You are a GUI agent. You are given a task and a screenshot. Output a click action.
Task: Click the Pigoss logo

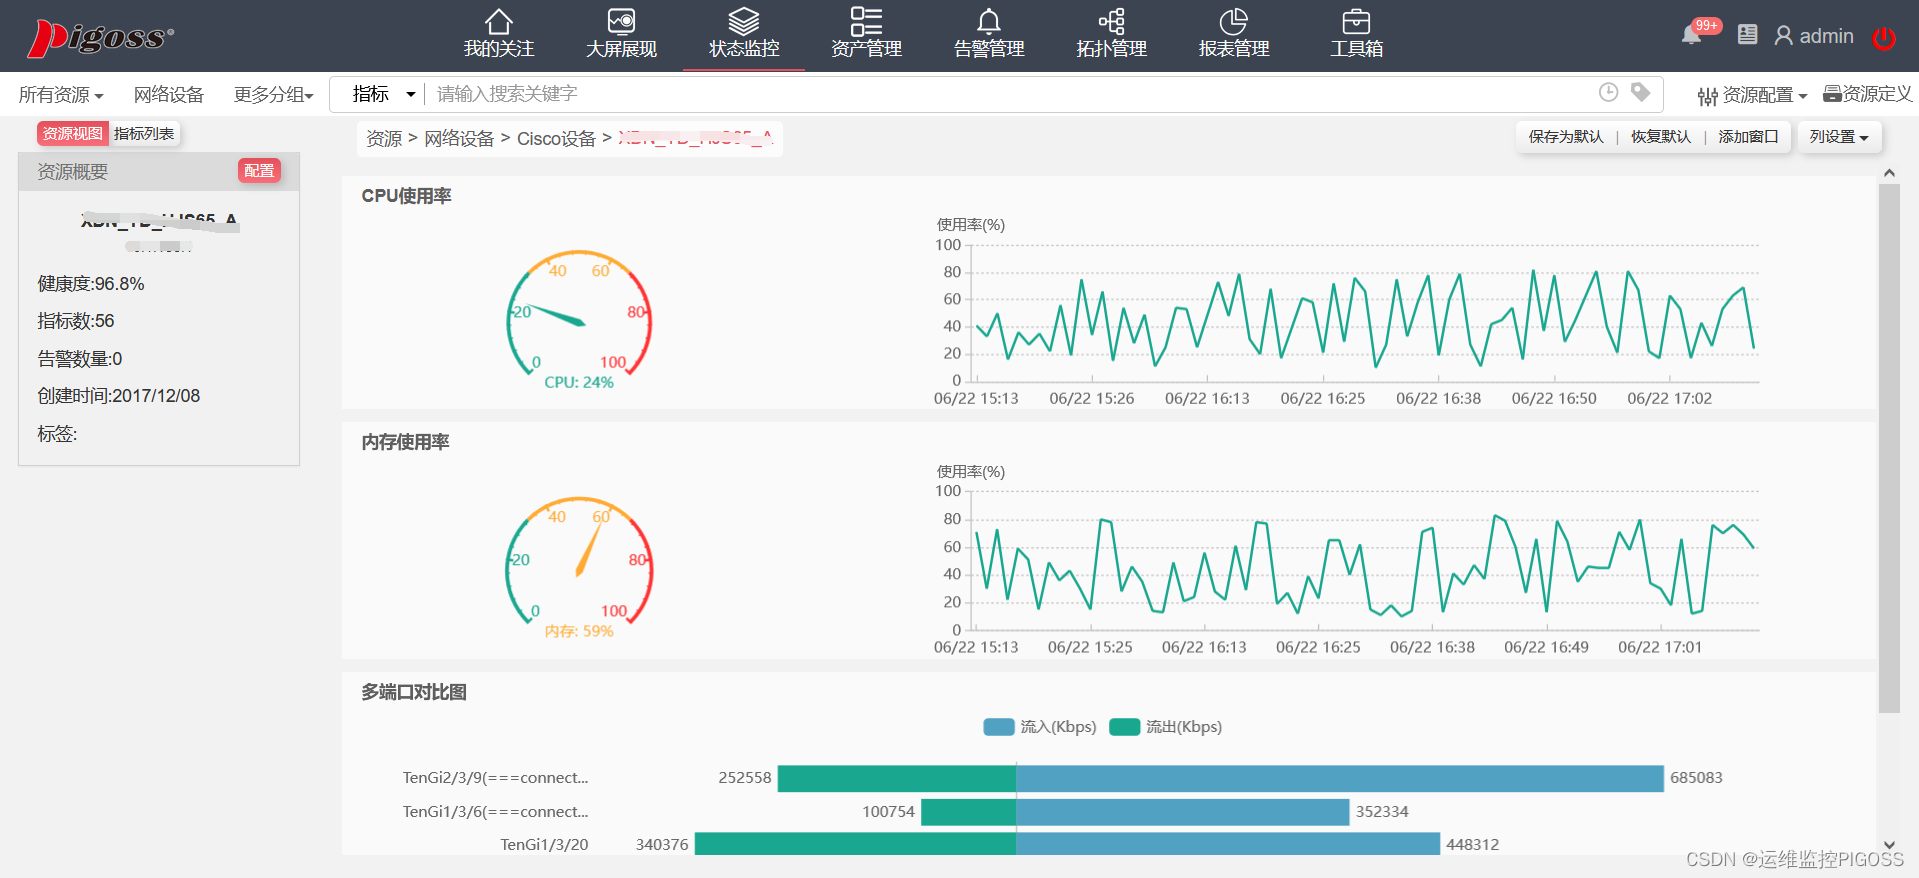(100, 37)
